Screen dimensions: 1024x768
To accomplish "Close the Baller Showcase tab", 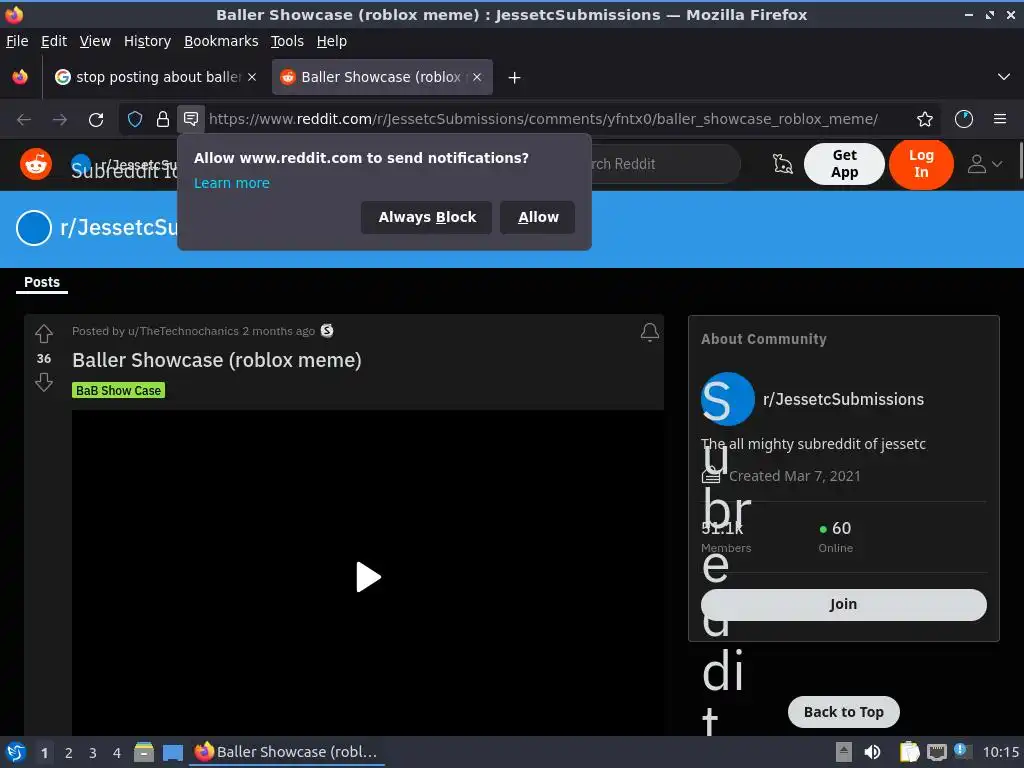I will pyautogui.click(x=477, y=77).
